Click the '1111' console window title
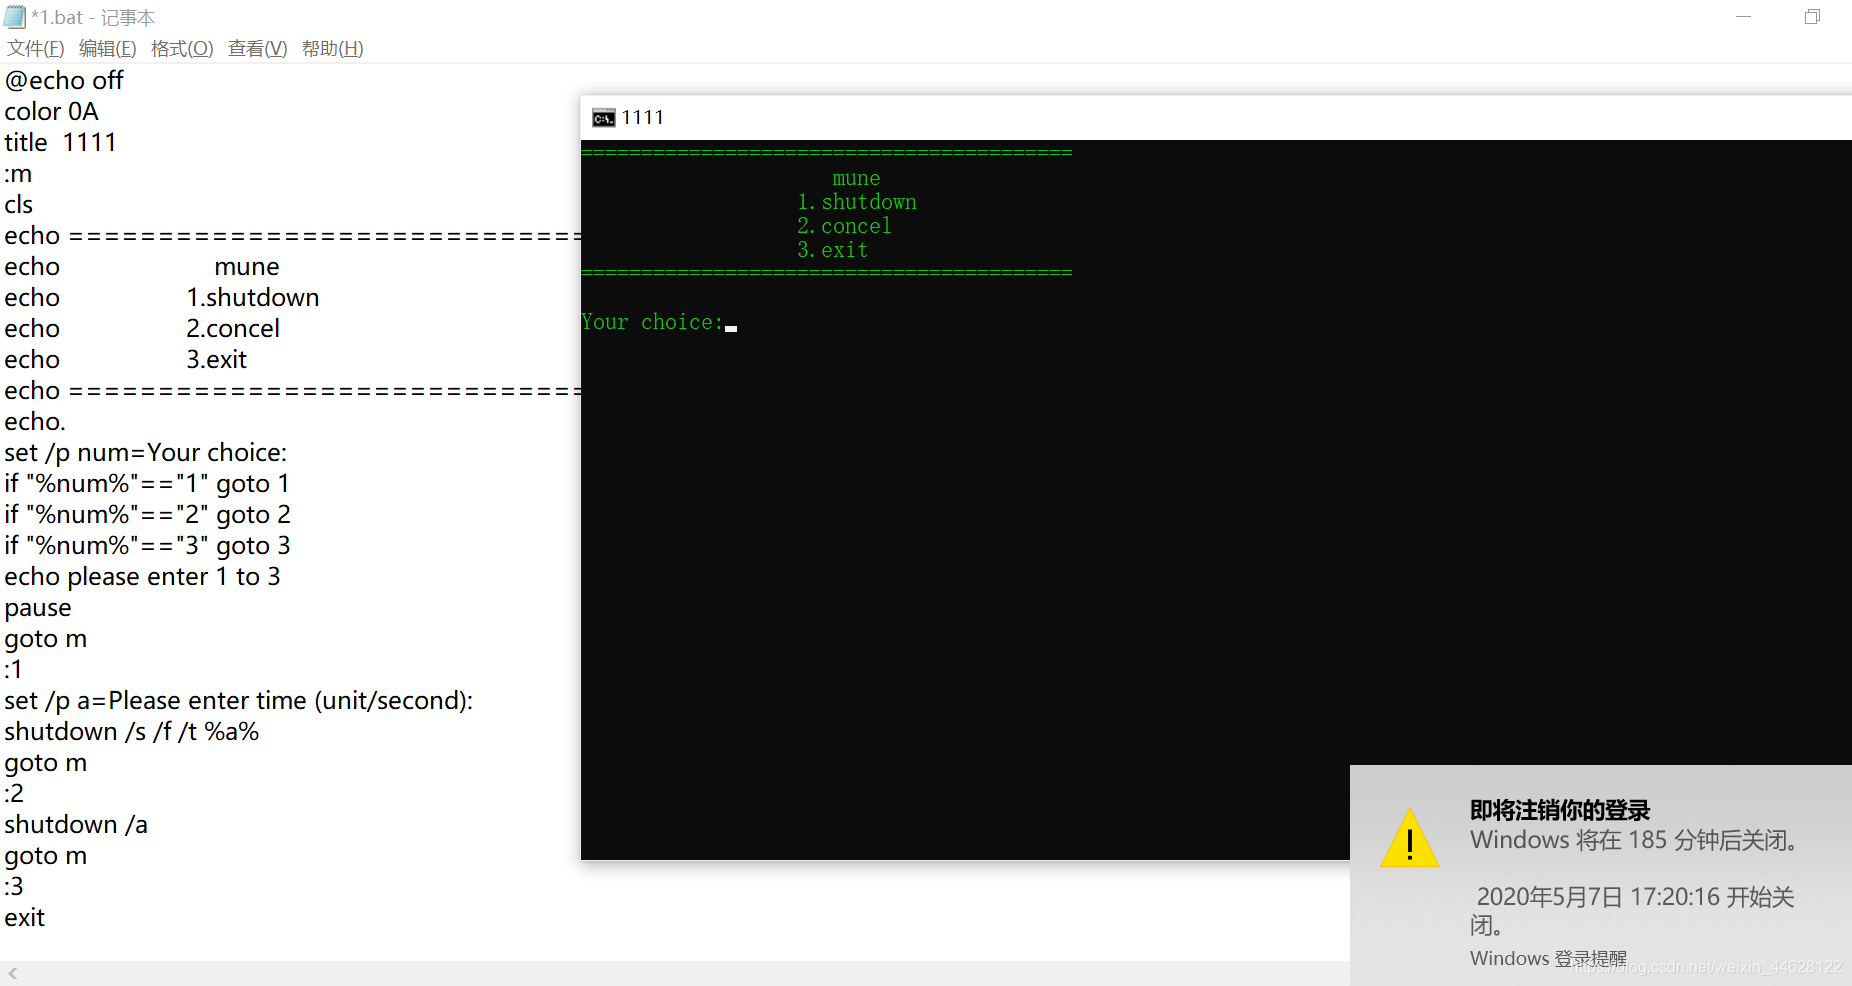Viewport: 1852px width, 986px height. (642, 117)
